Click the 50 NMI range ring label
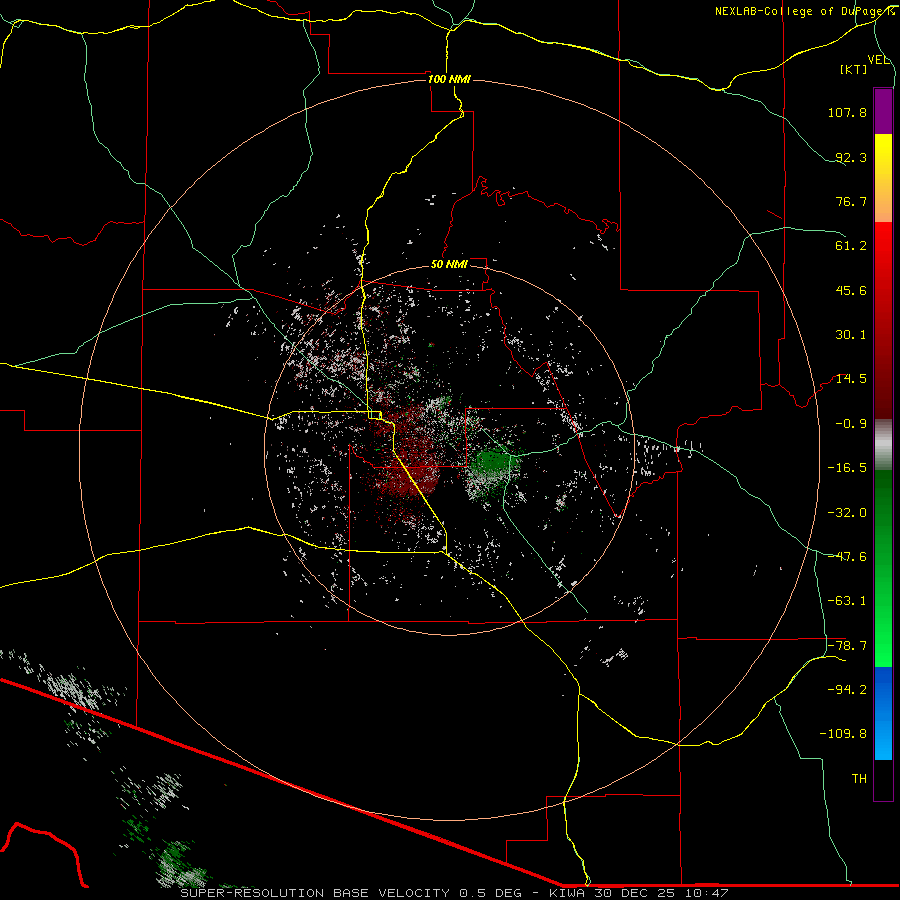The height and width of the screenshot is (900, 900). 449,264
